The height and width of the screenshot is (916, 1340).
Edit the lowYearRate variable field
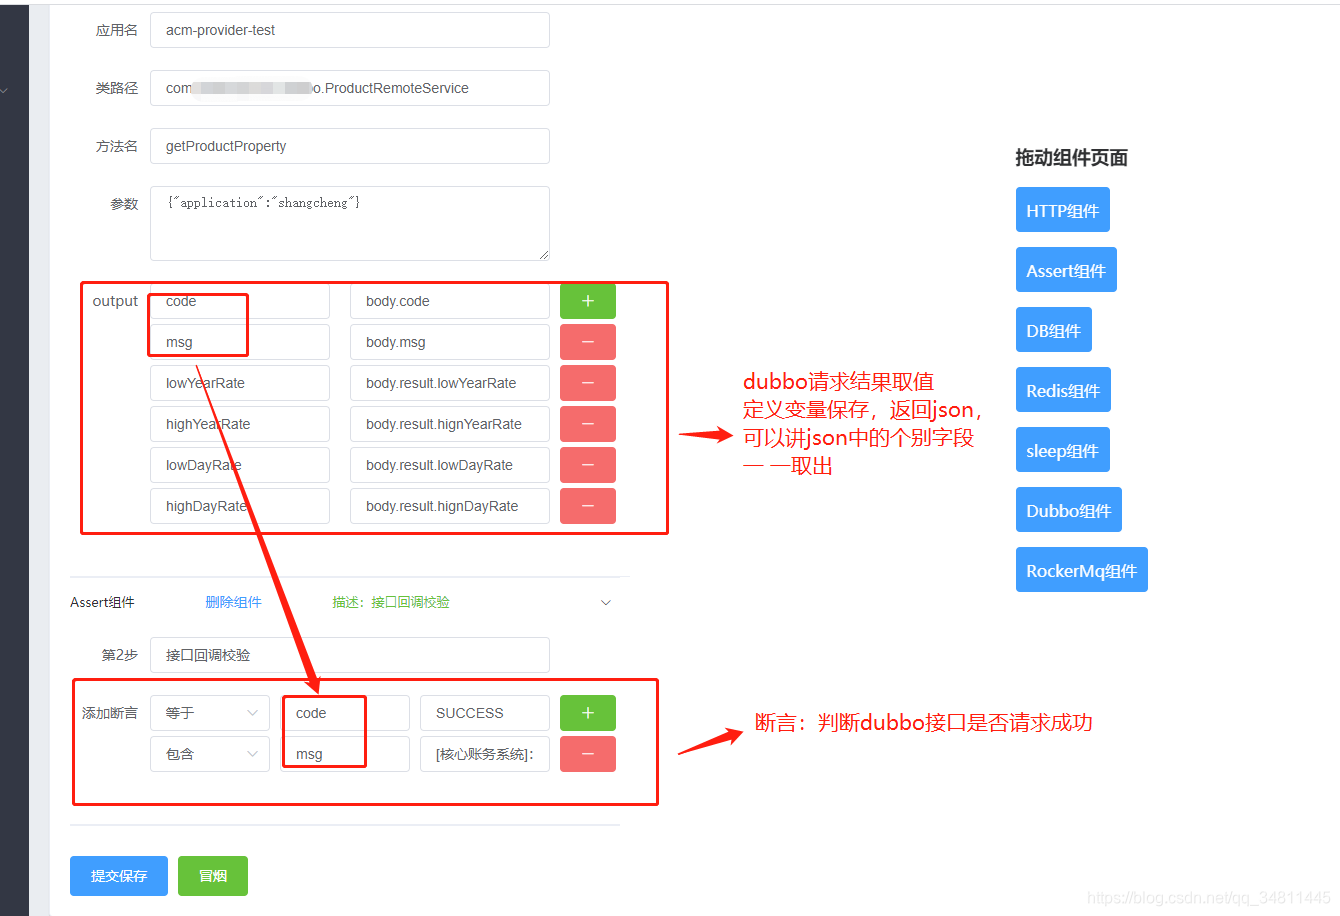[x=240, y=383]
